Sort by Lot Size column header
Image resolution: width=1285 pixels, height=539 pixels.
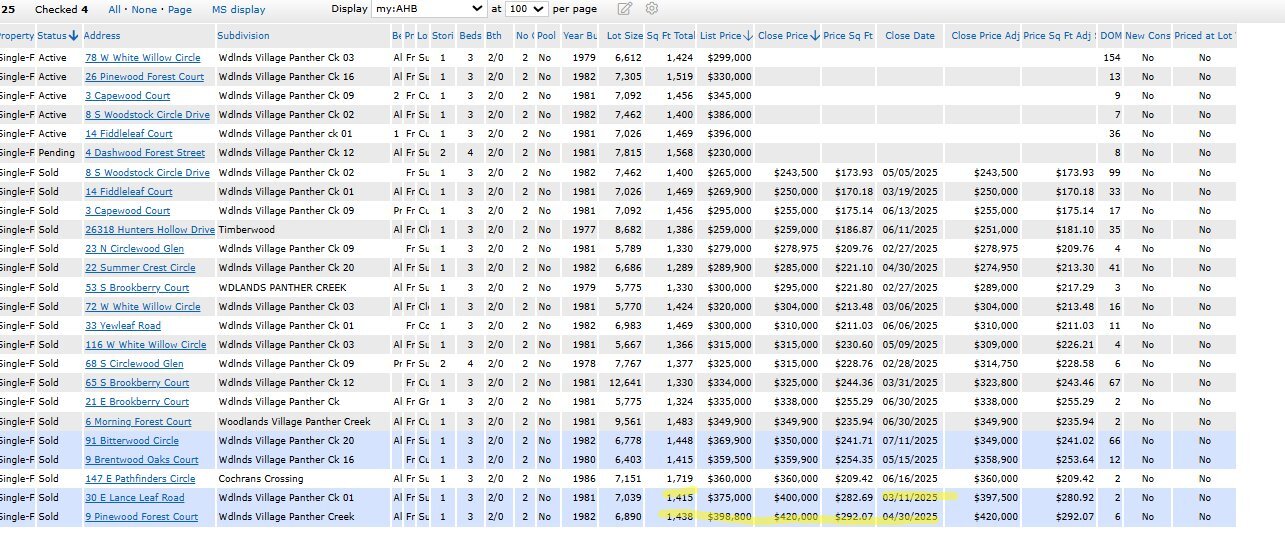[624, 35]
